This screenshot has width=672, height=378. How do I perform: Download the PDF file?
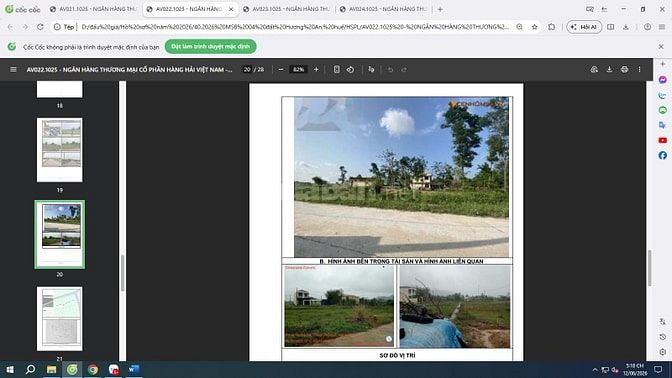(609, 69)
